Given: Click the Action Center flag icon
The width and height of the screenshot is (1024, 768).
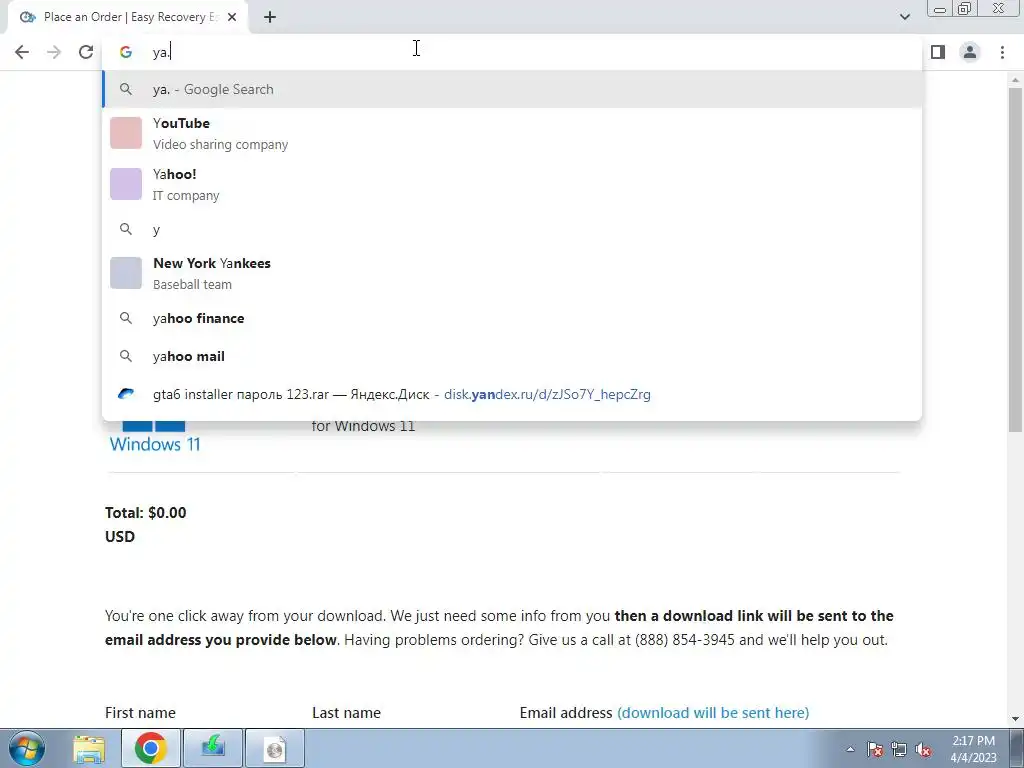Looking at the screenshot, I should click(x=875, y=749).
